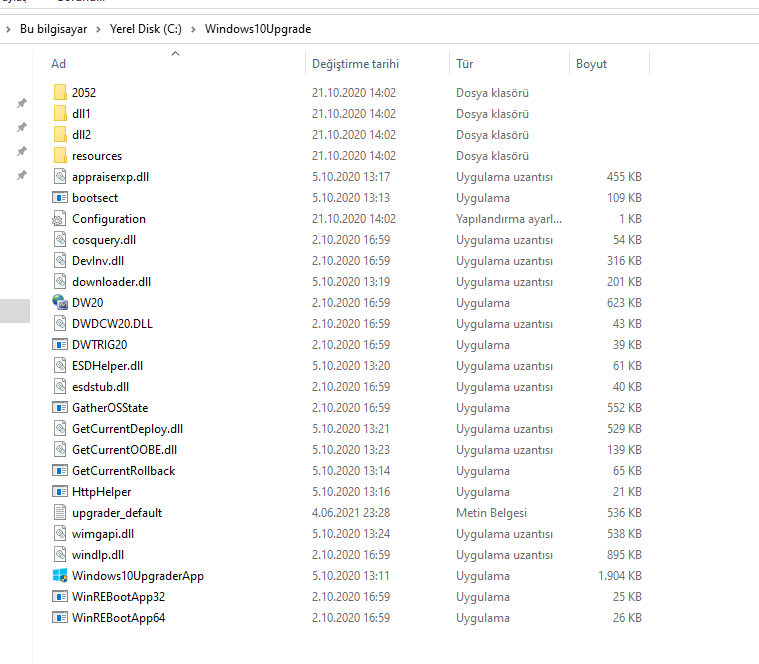759x664 pixels.
Task: Click the bootsect application icon
Action: click(60, 197)
